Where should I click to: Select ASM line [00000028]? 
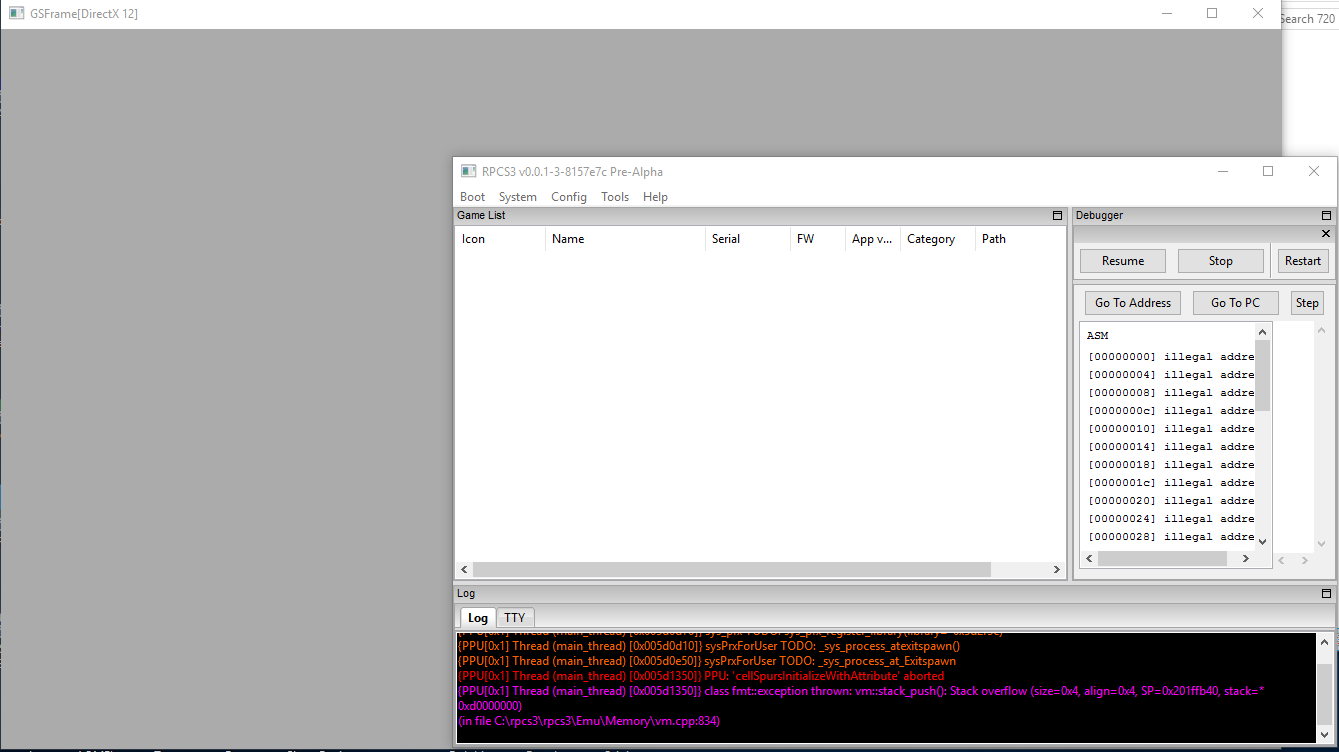[1171, 537]
